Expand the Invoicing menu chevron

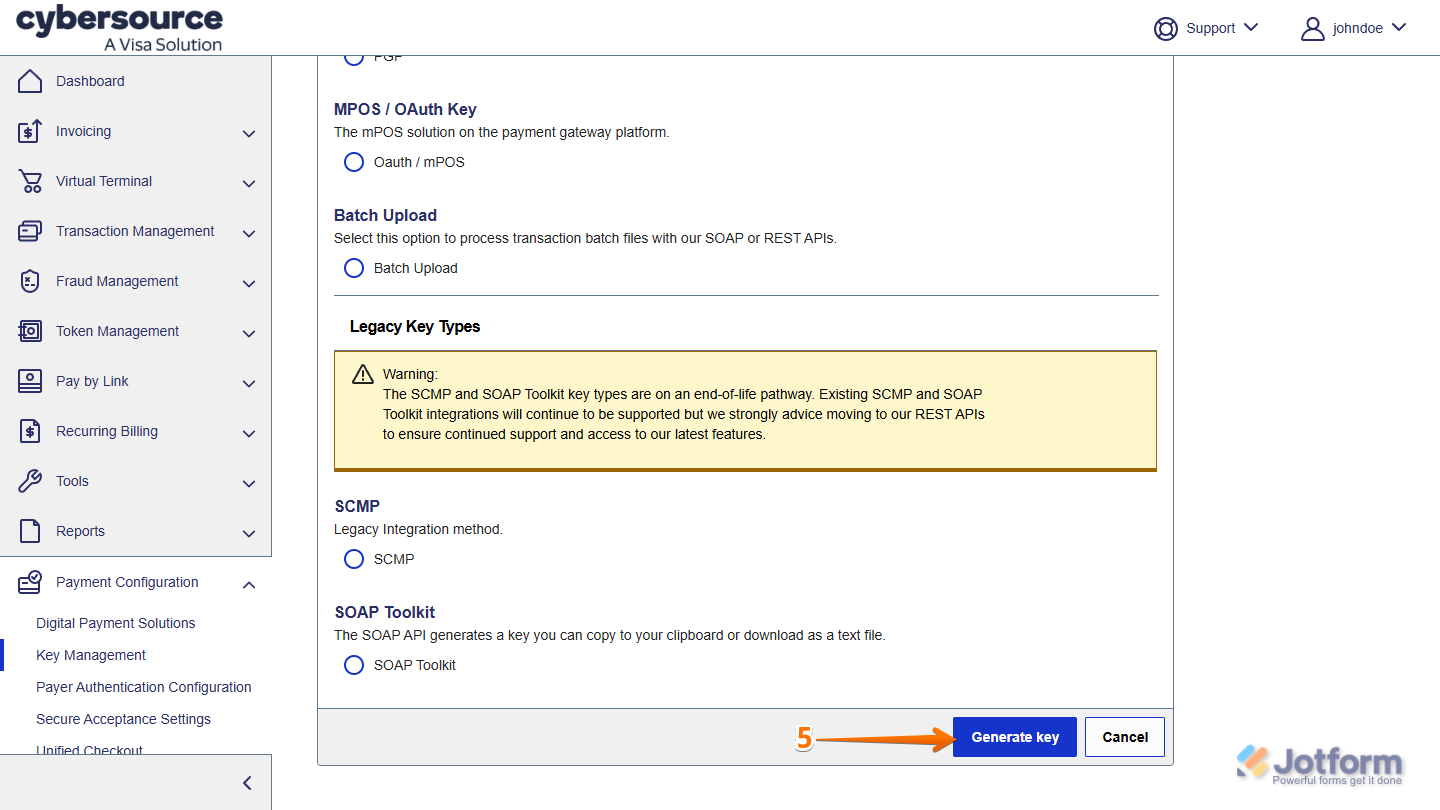click(249, 133)
